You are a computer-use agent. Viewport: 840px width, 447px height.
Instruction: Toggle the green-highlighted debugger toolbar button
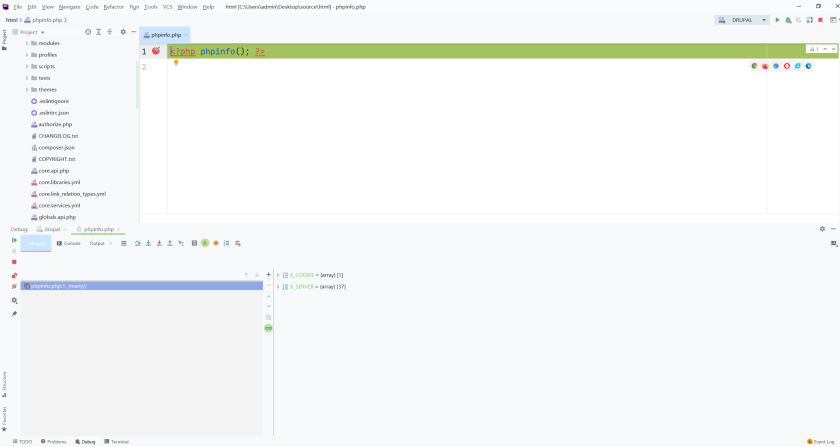click(205, 243)
